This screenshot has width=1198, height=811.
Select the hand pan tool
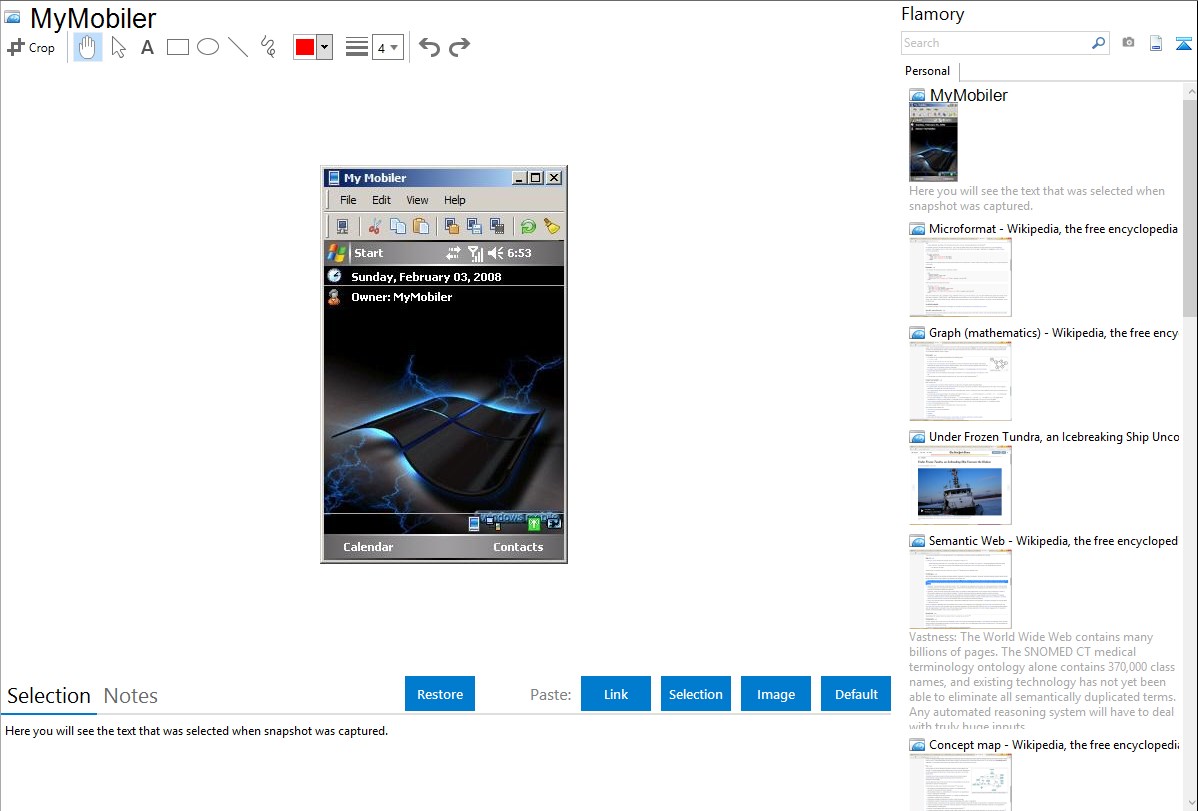click(x=87, y=47)
